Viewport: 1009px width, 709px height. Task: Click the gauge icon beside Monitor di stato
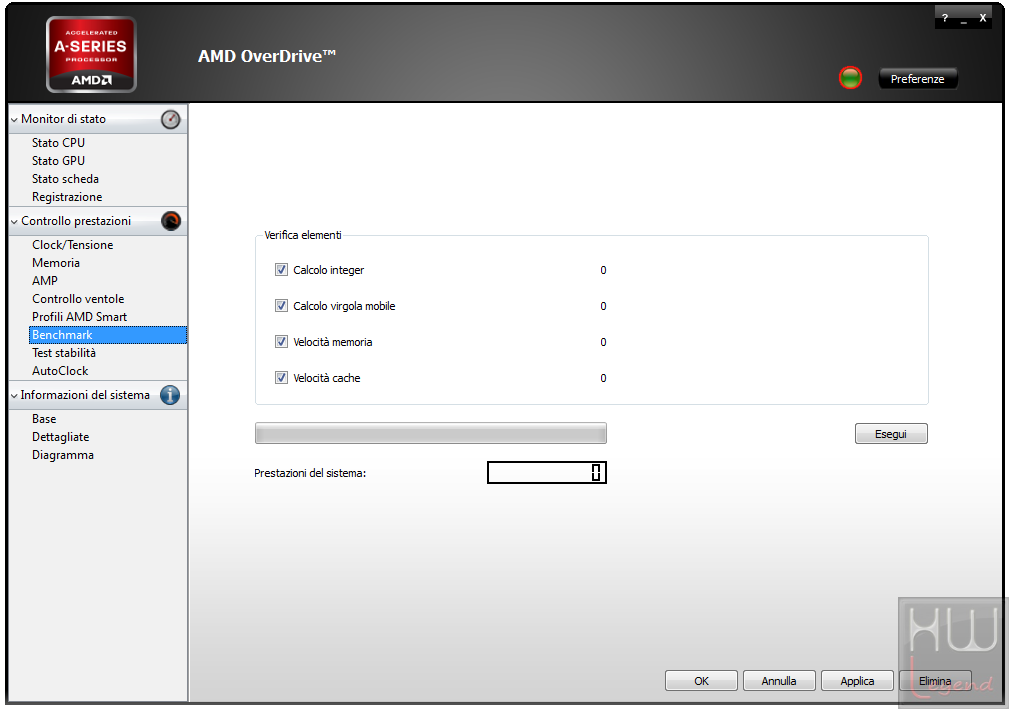(171, 119)
